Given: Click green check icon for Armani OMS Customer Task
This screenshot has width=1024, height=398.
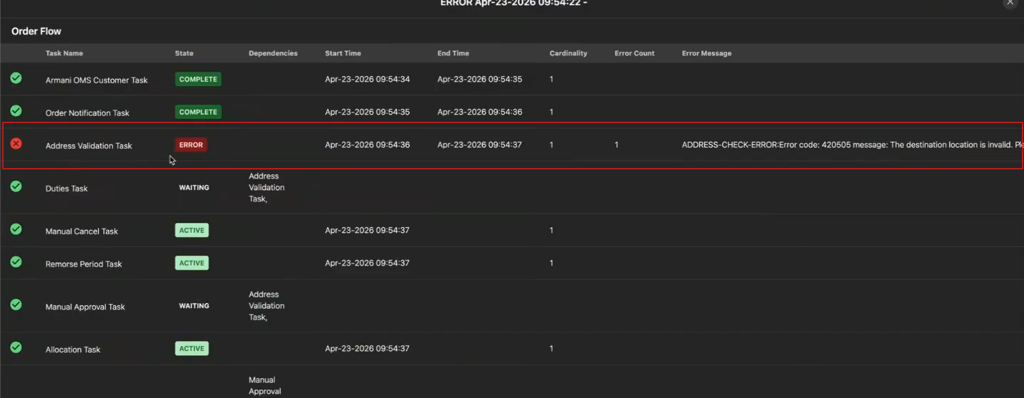Looking at the screenshot, I should click(x=16, y=78).
